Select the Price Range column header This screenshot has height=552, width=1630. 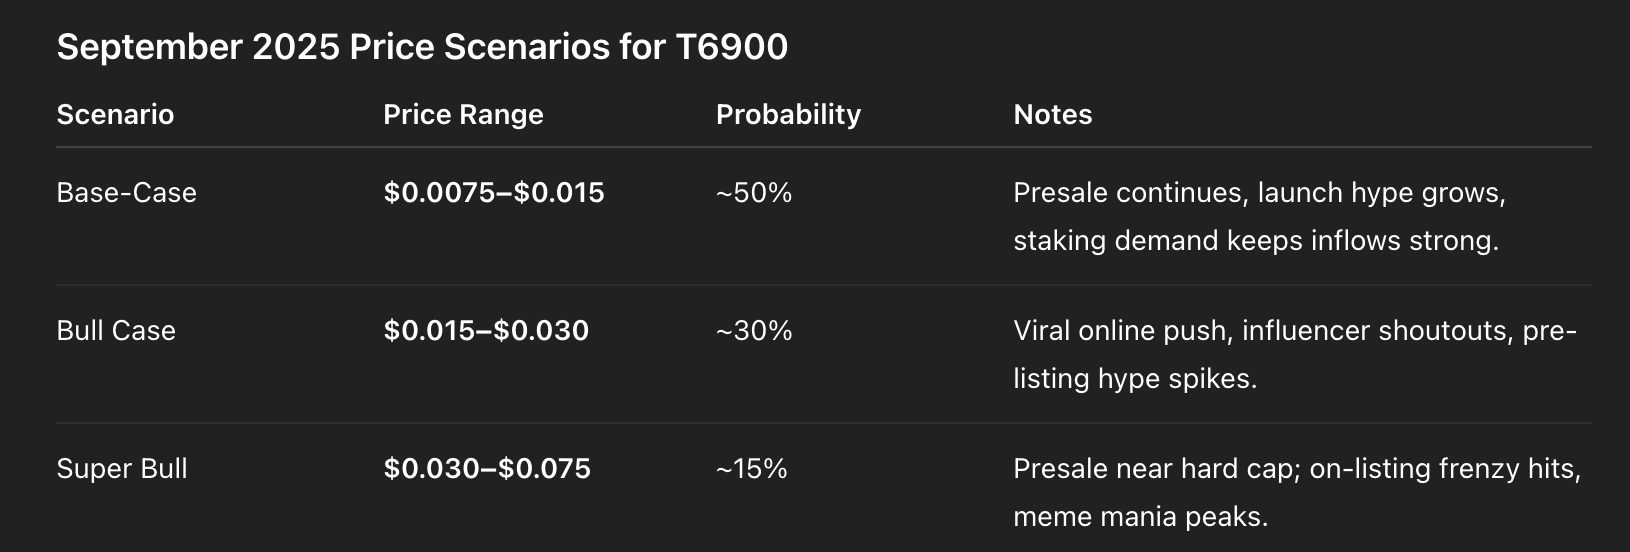click(463, 115)
